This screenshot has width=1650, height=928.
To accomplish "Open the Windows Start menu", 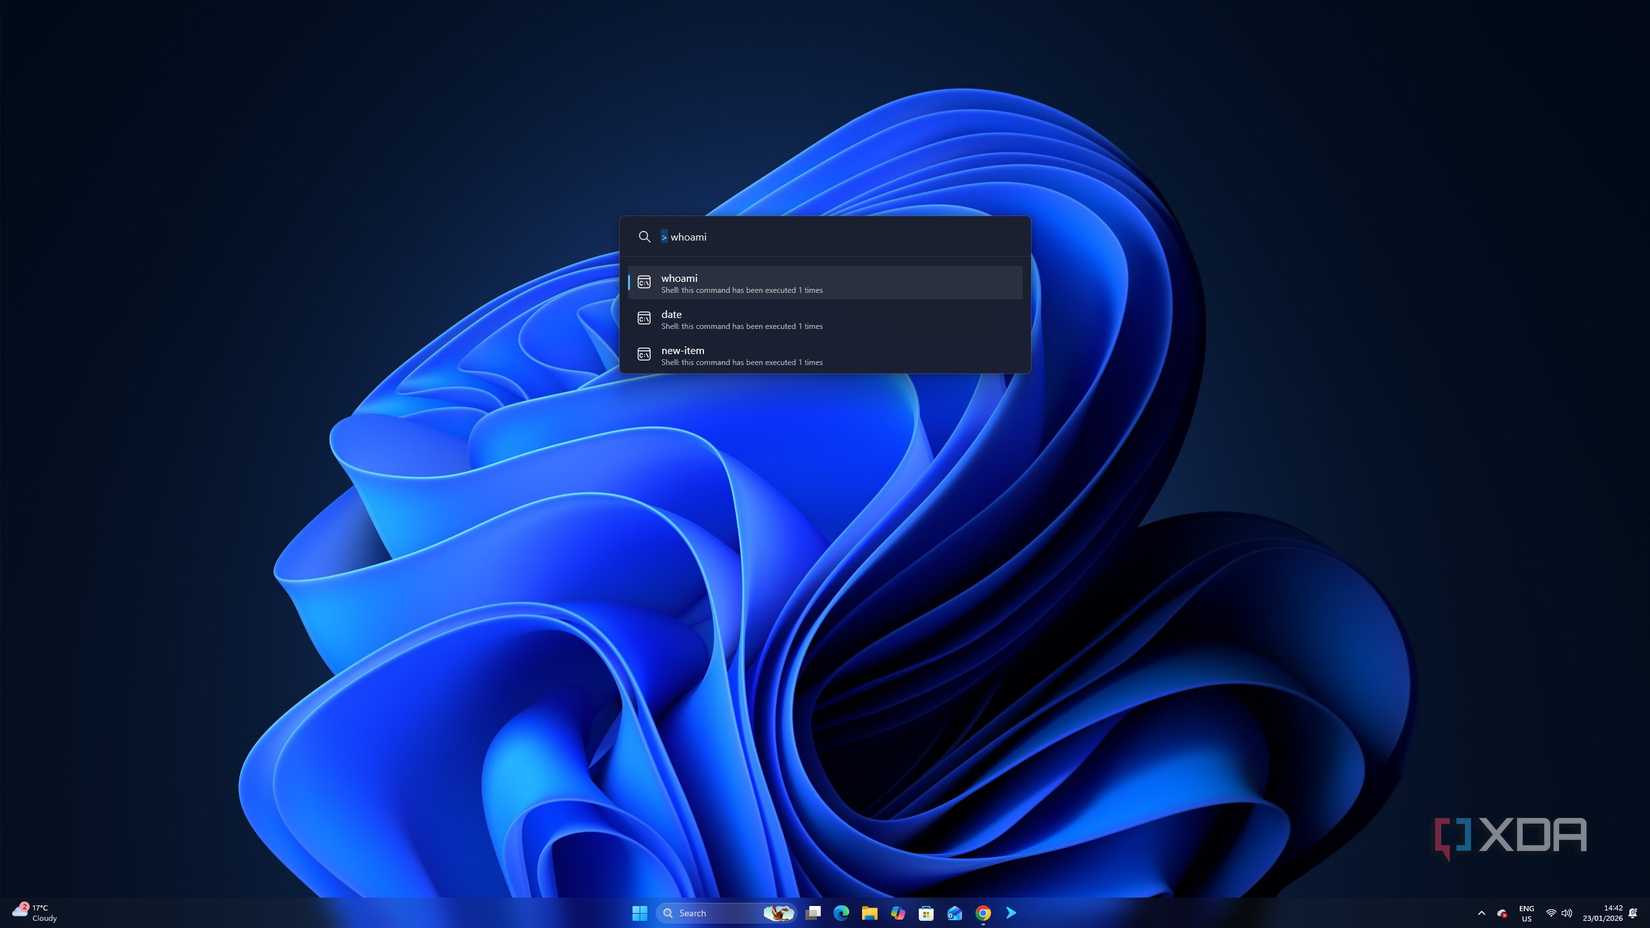I will 640,913.
